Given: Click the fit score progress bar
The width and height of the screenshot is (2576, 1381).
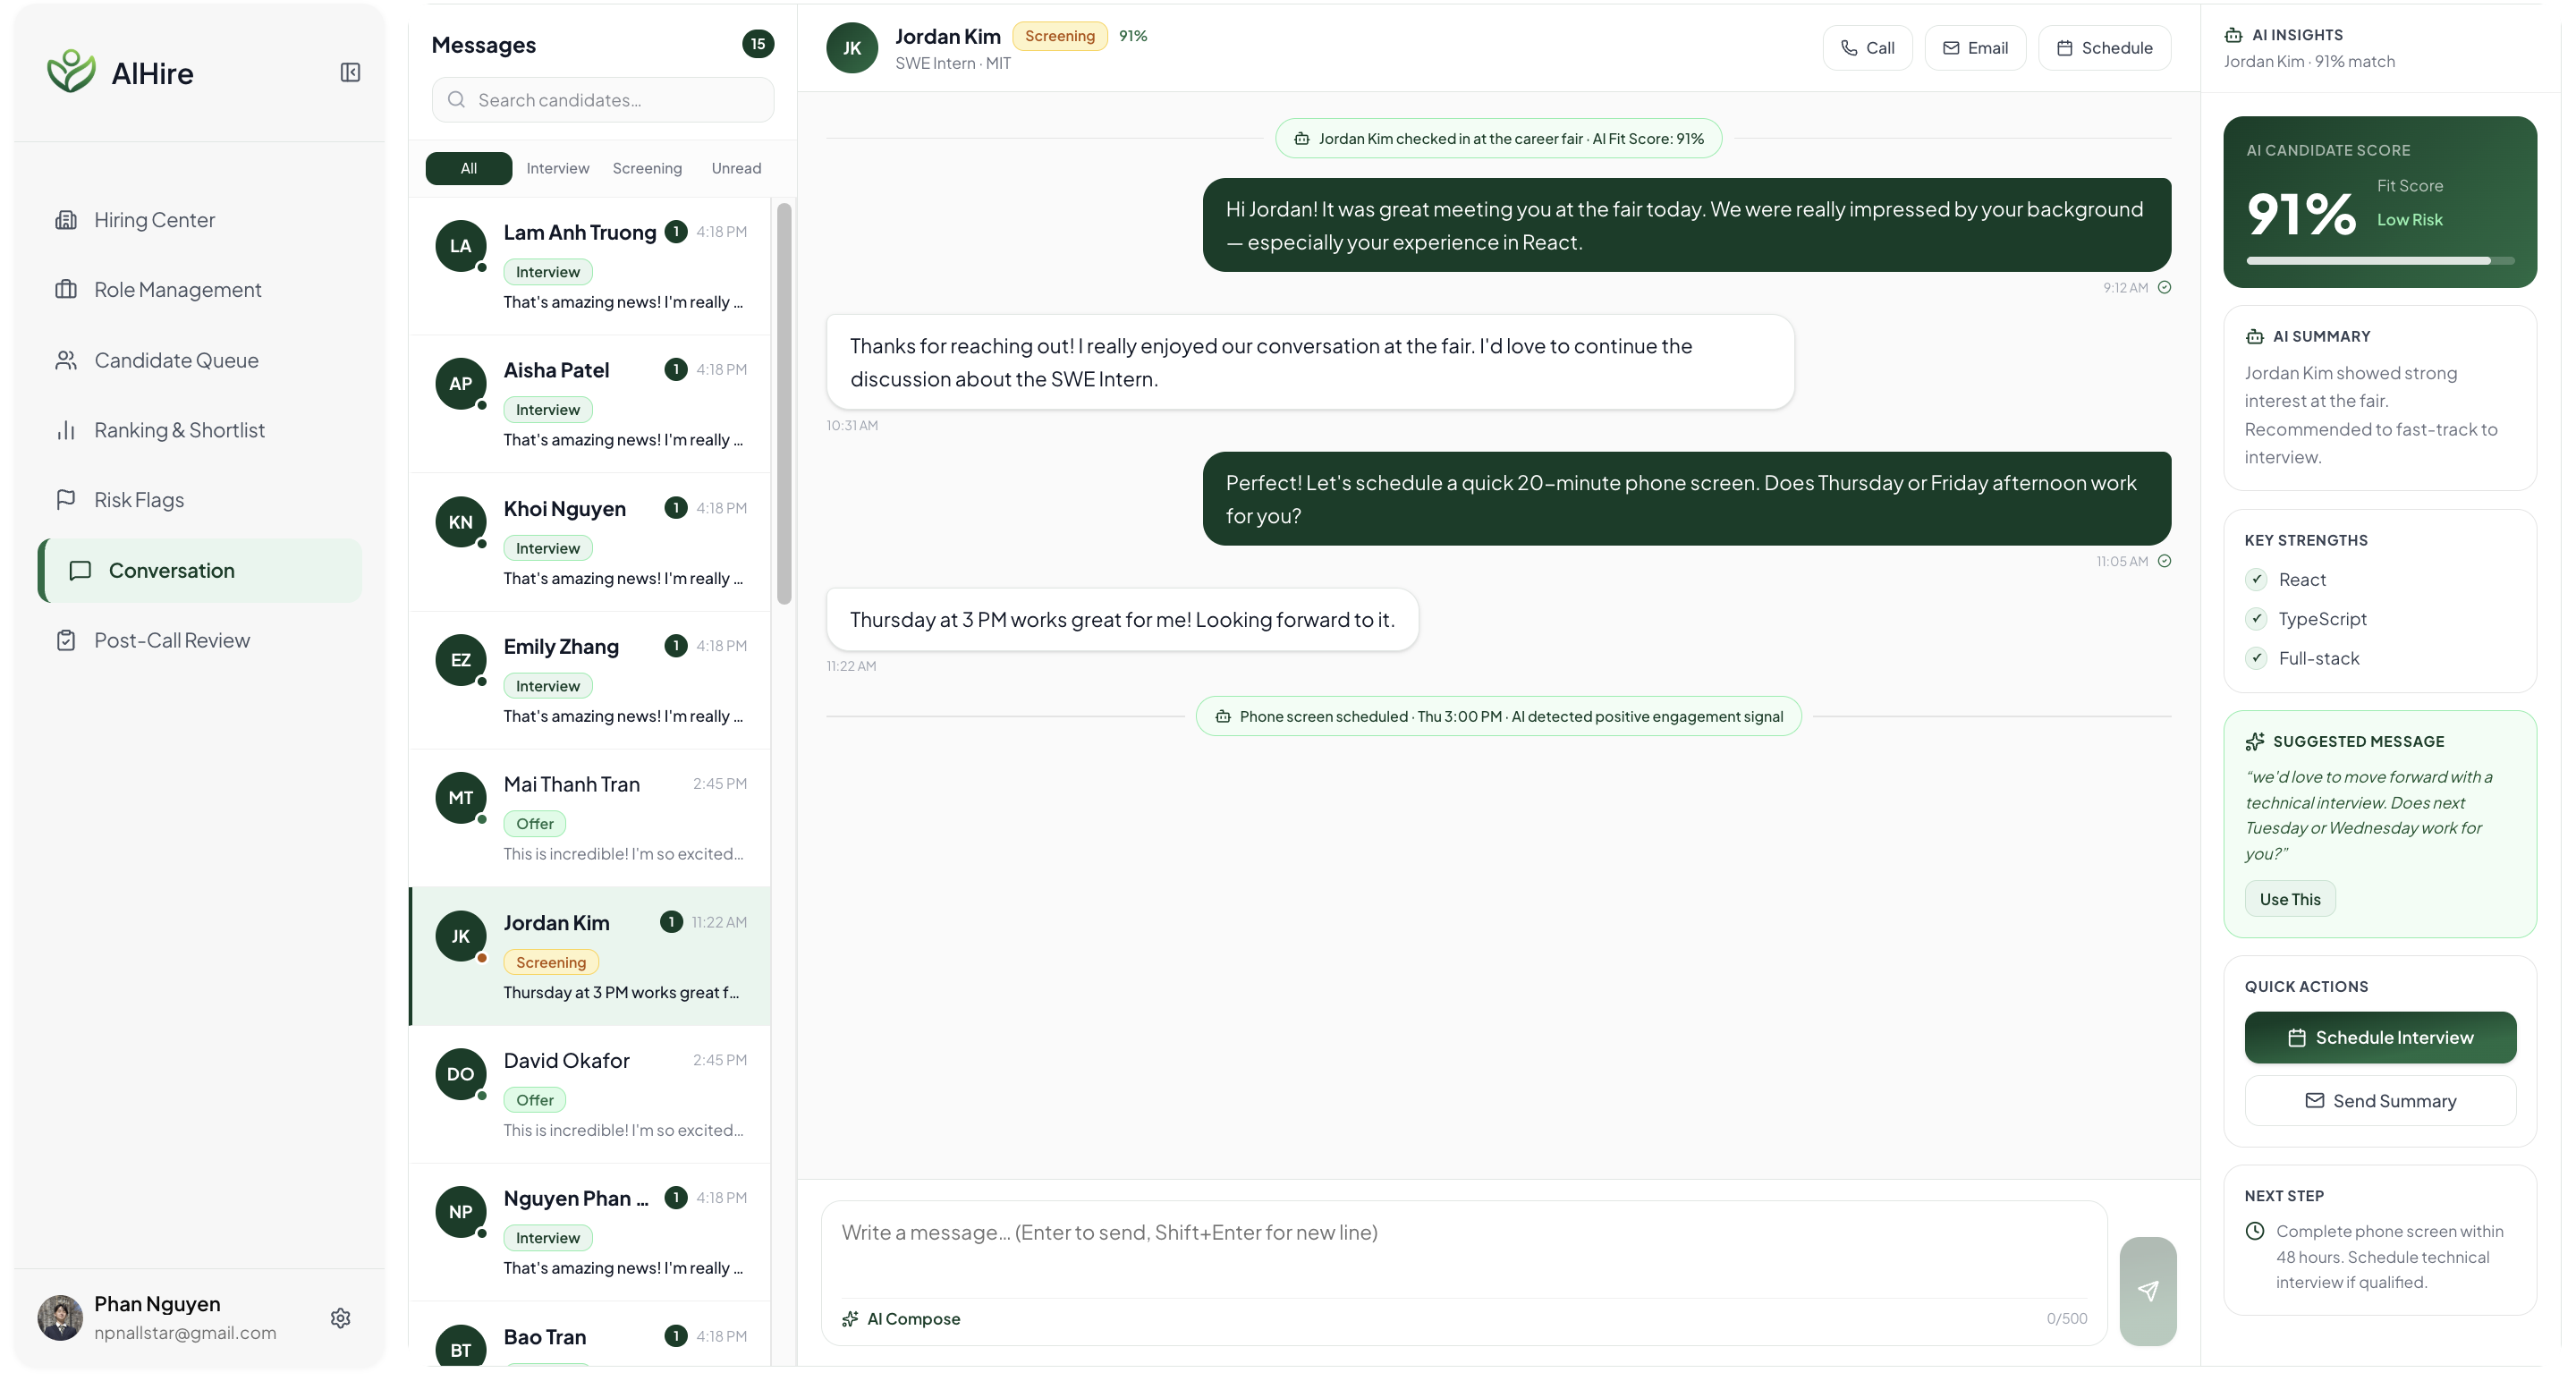Looking at the screenshot, I should tap(2379, 261).
